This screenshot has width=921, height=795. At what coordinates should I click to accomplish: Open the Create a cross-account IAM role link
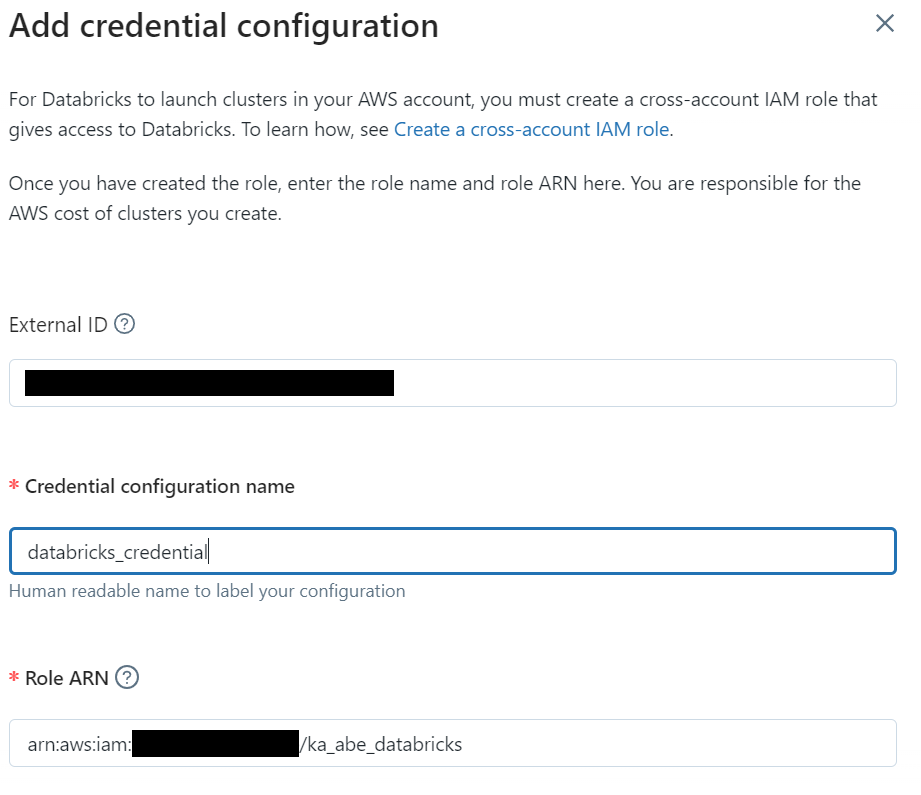[532, 129]
